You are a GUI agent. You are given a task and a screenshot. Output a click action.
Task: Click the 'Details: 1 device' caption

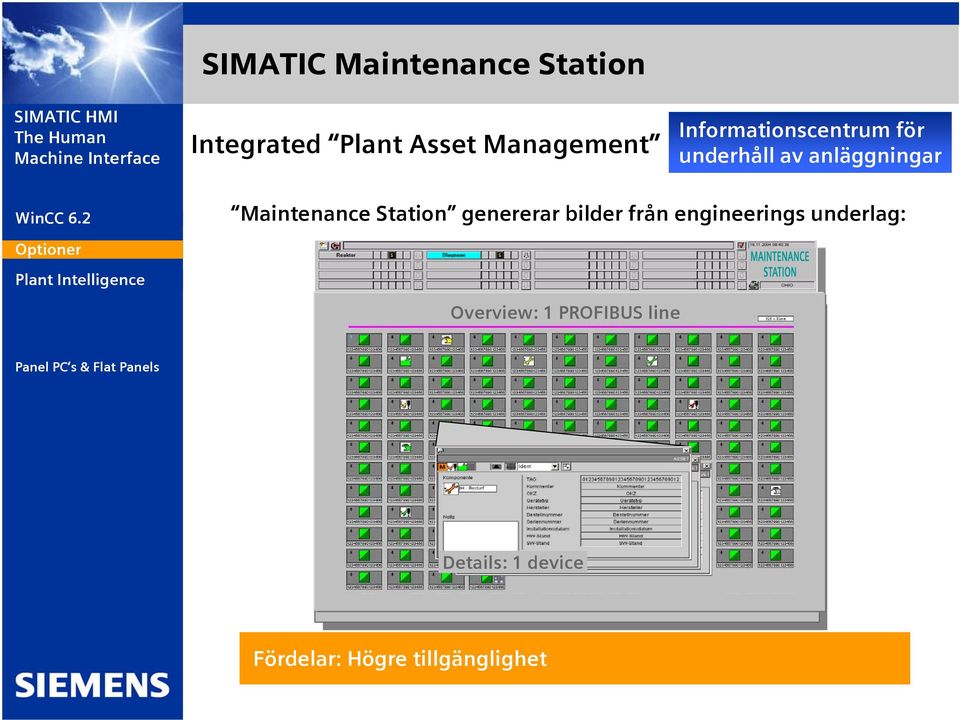point(513,562)
